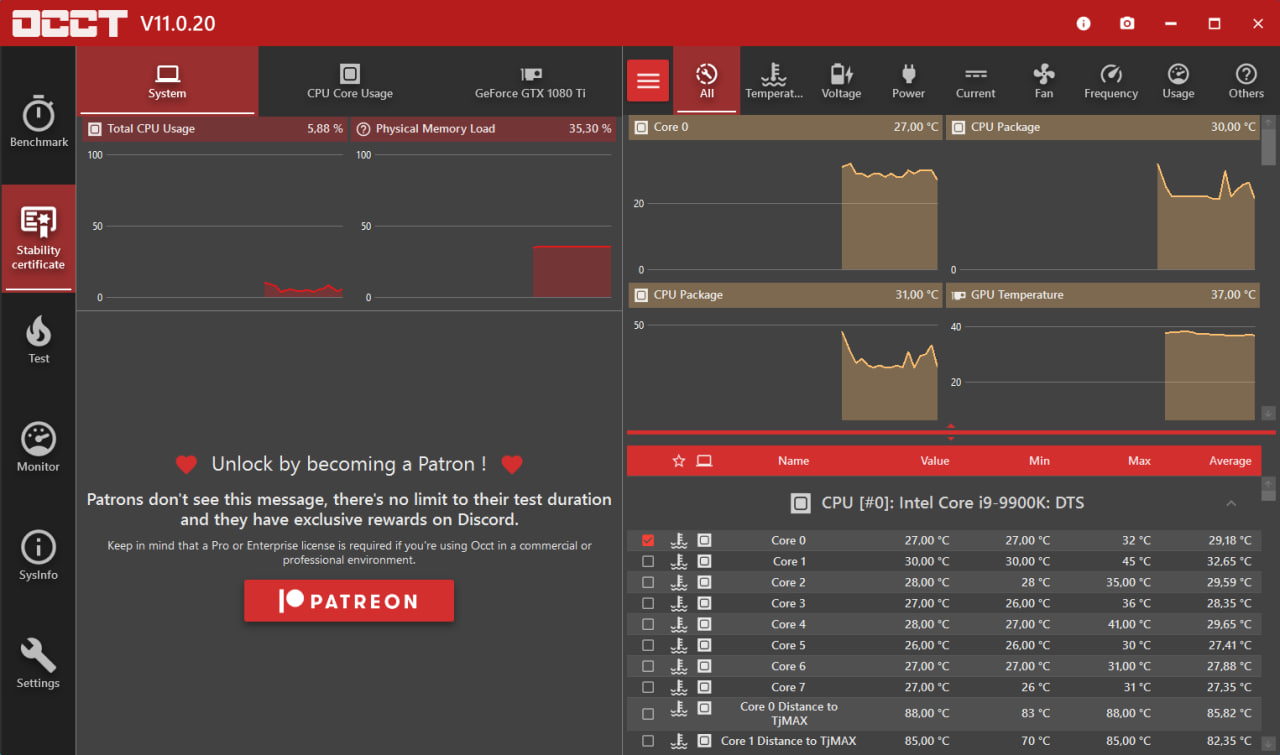Viewport: 1280px width, 755px height.
Task: Click the 29,18 °C average value
Action: [x=1230, y=540]
